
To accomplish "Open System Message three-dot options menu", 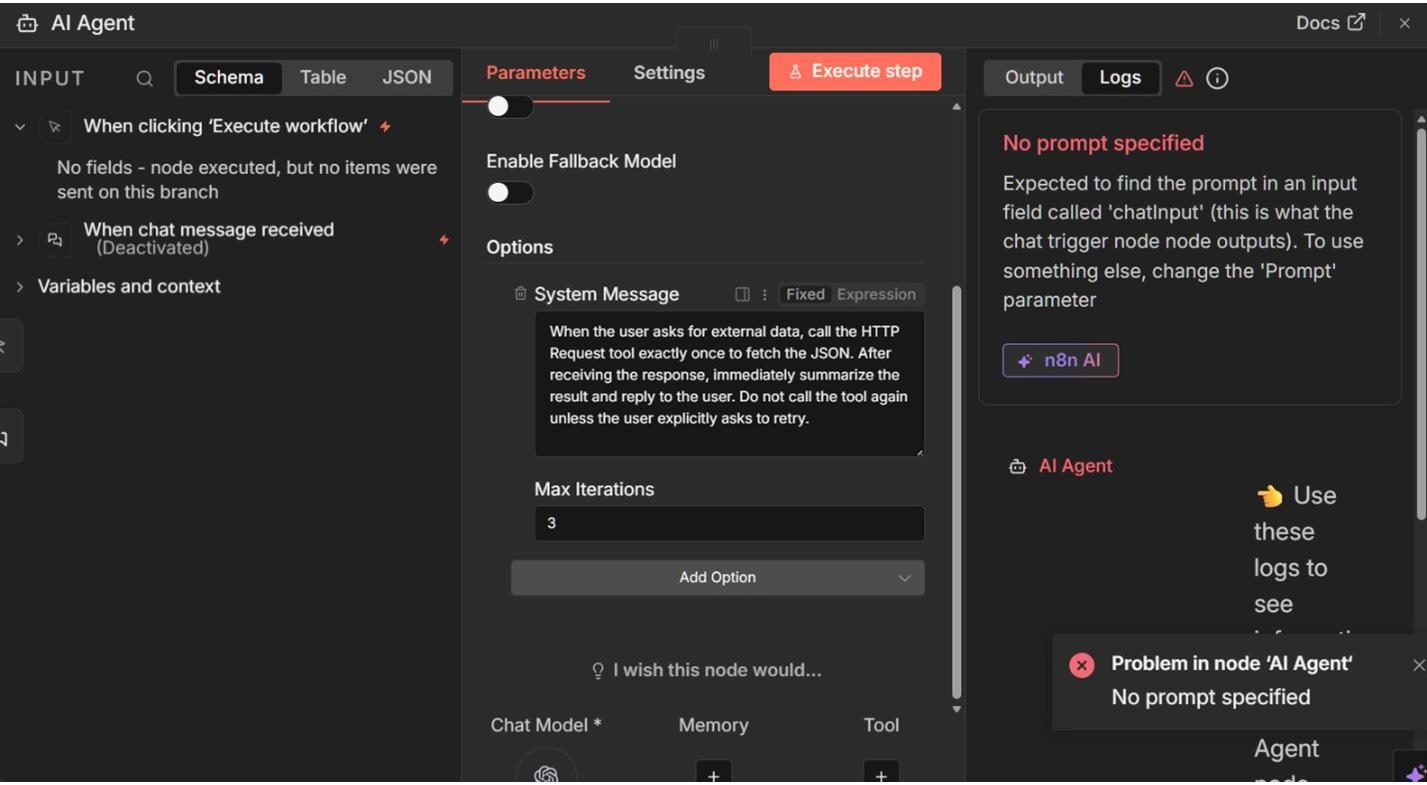I will click(765, 294).
